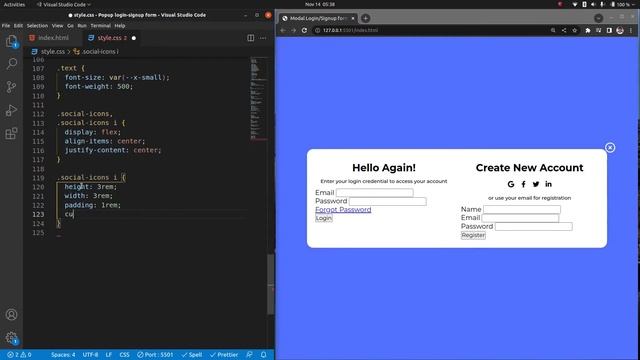Screen dimensions: 640x360
Task: Open the Run menu
Action: (x=82, y=26)
